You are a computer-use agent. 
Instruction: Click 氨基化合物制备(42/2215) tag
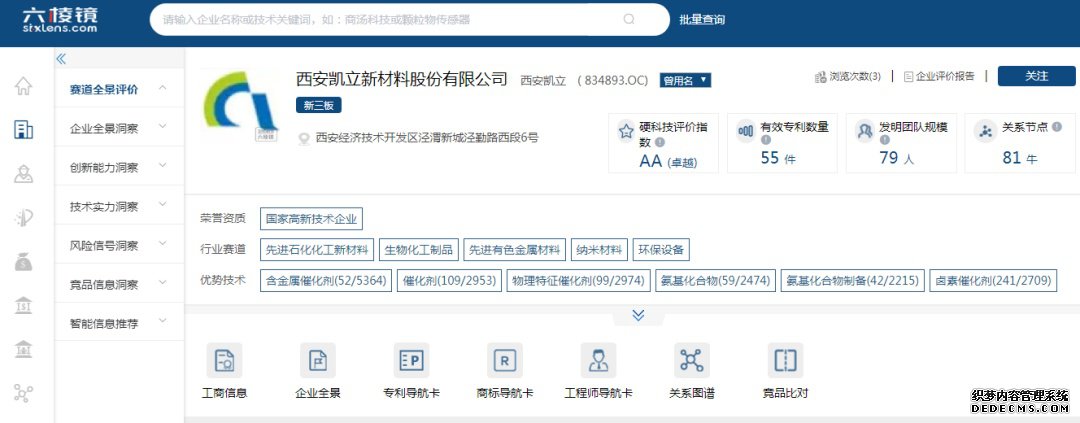click(853, 280)
